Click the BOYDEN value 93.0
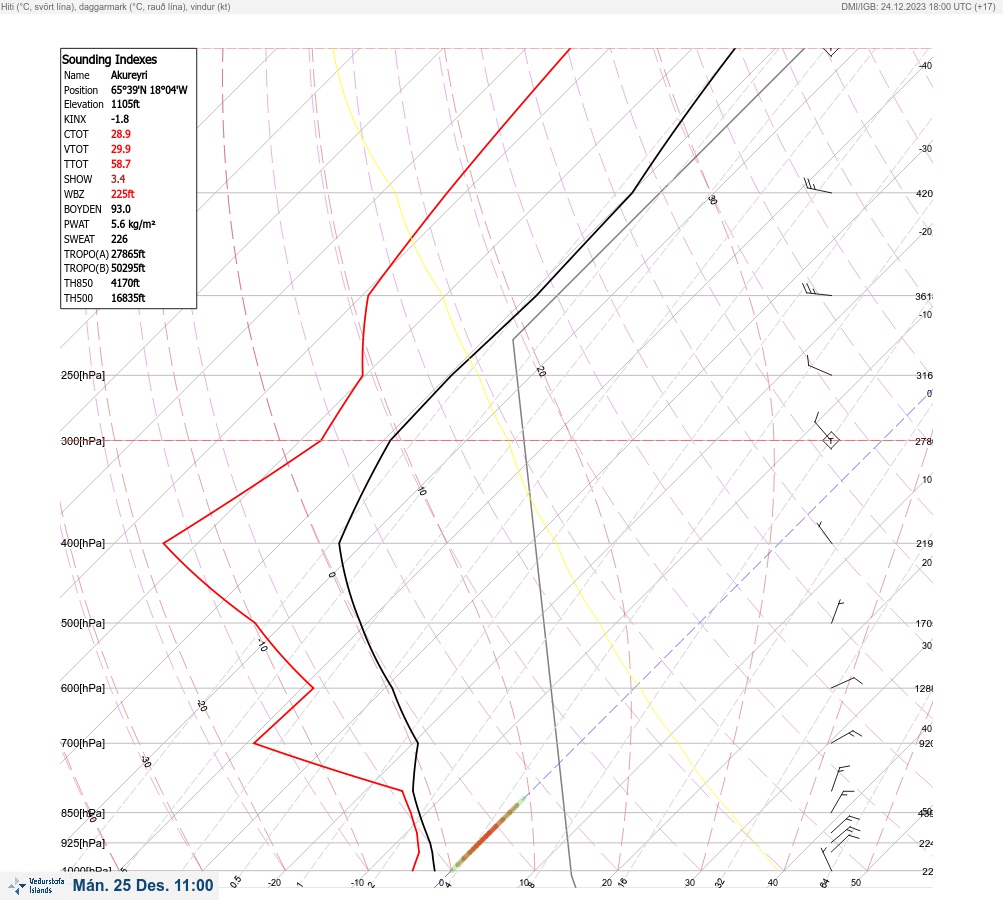 (x=121, y=209)
